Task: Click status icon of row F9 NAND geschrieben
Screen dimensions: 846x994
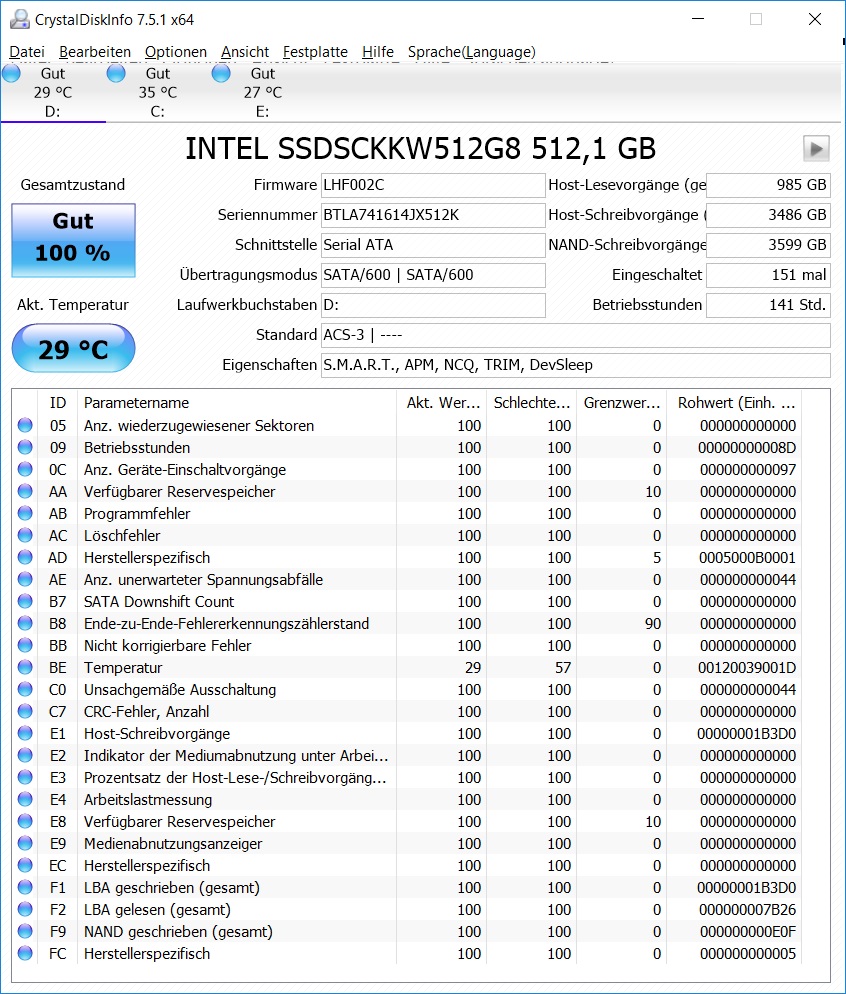Action: [25, 931]
